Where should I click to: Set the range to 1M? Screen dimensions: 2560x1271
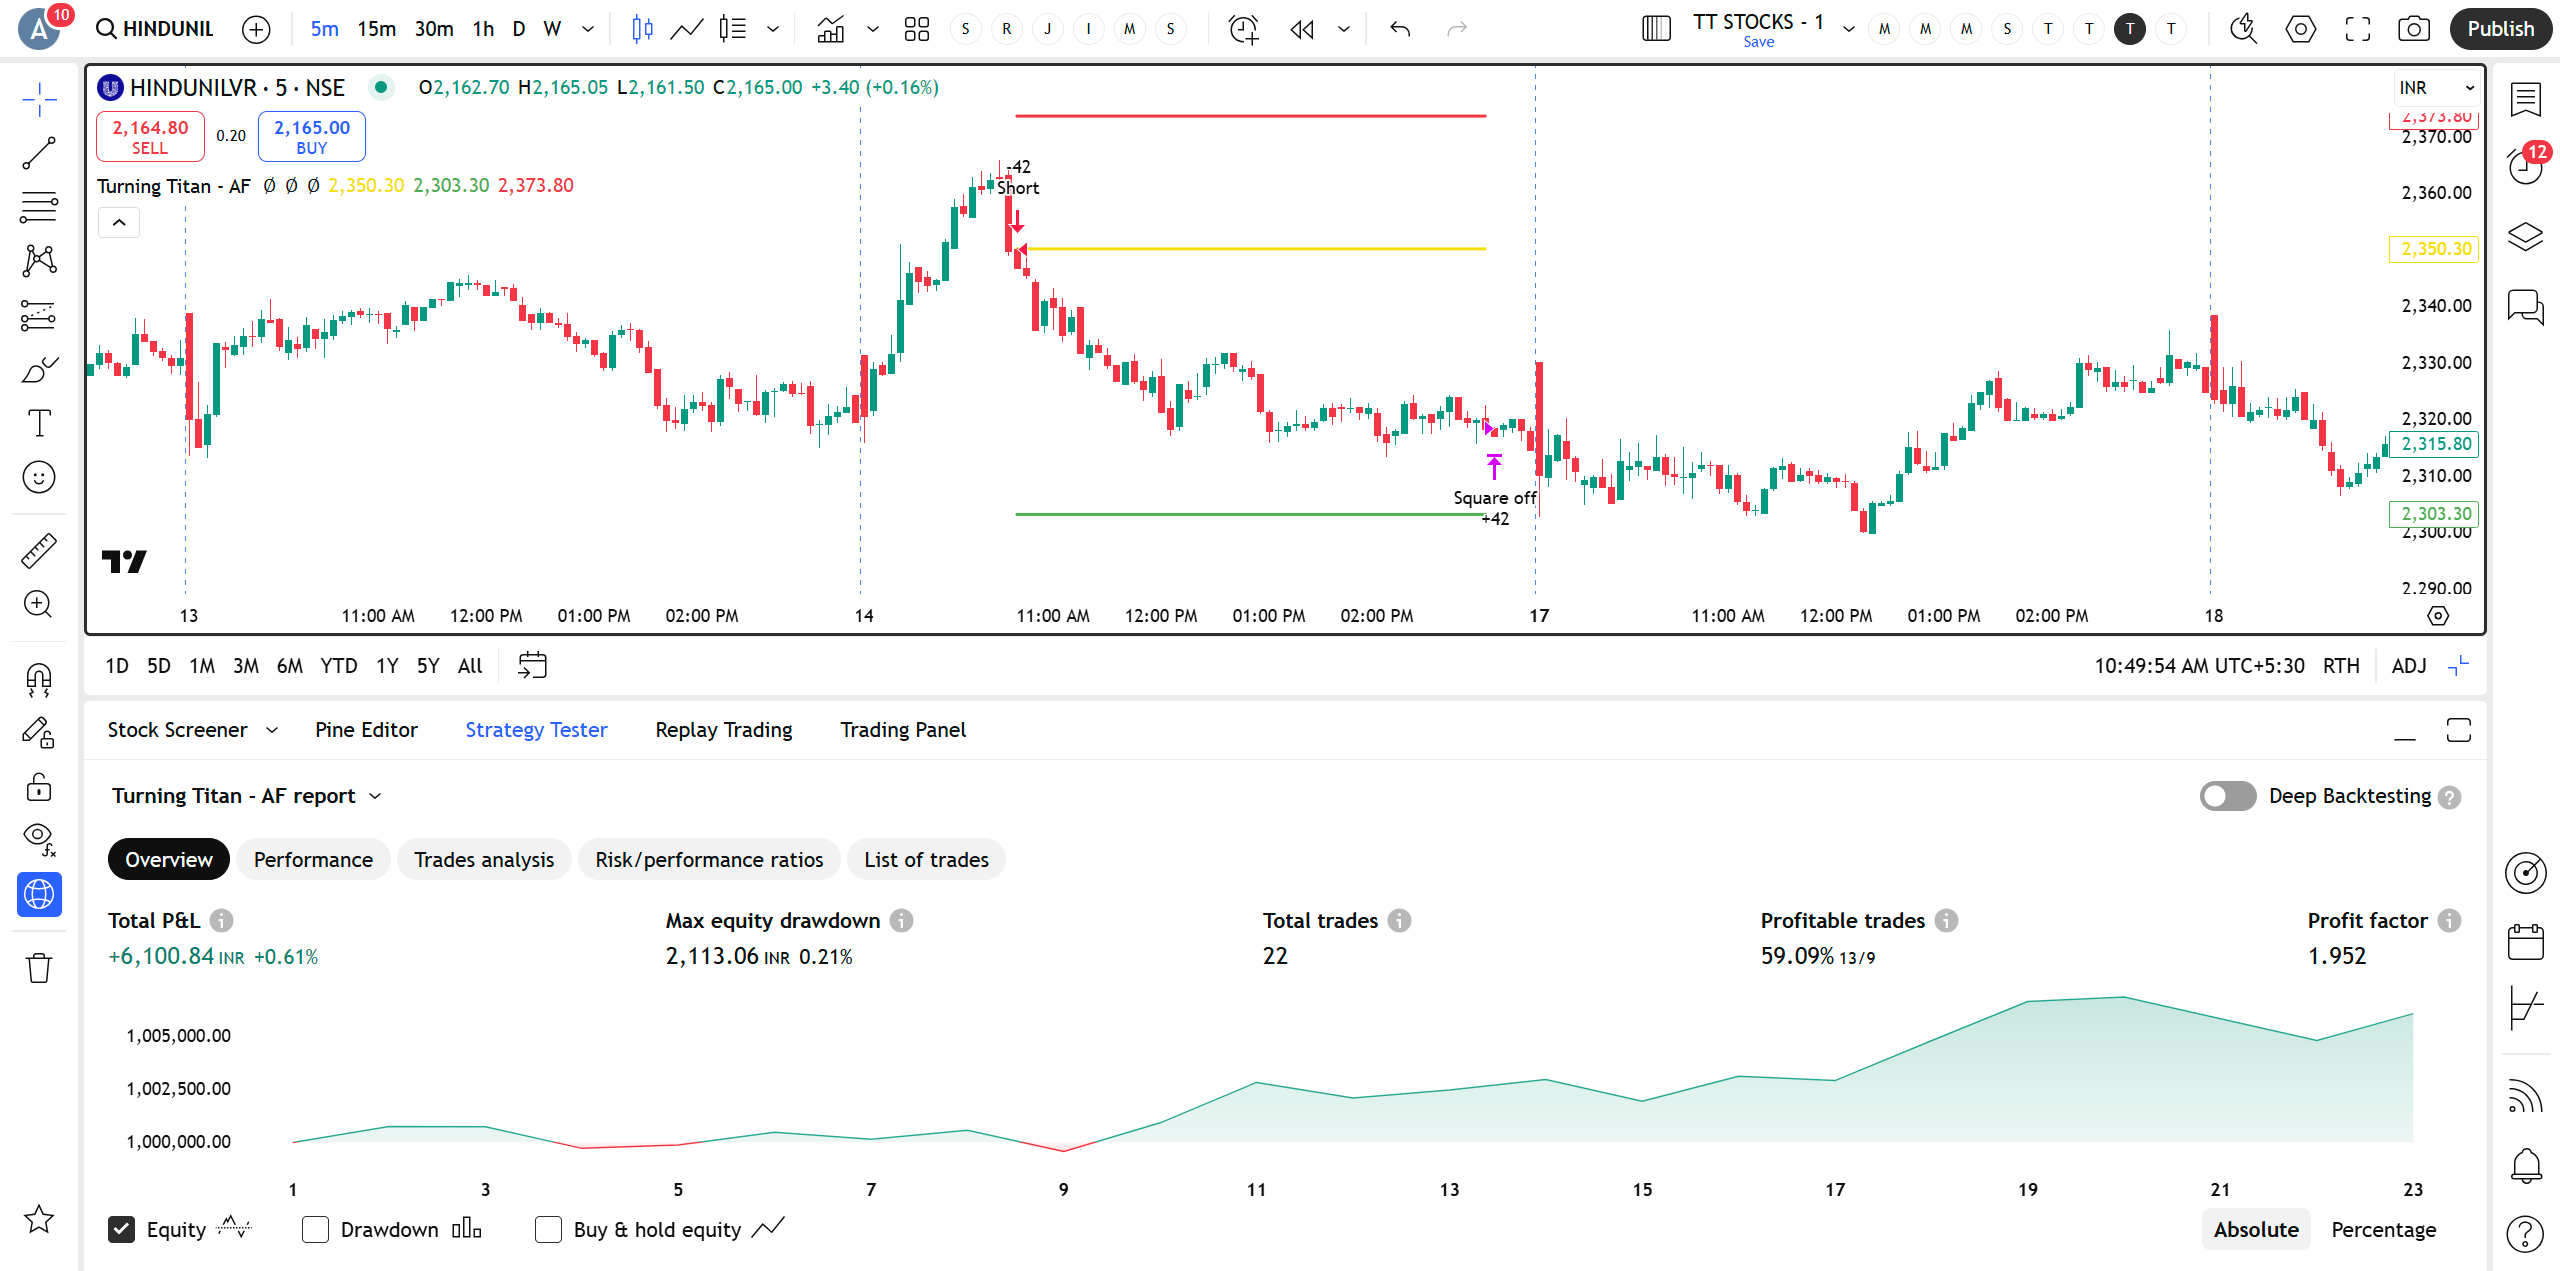202,666
